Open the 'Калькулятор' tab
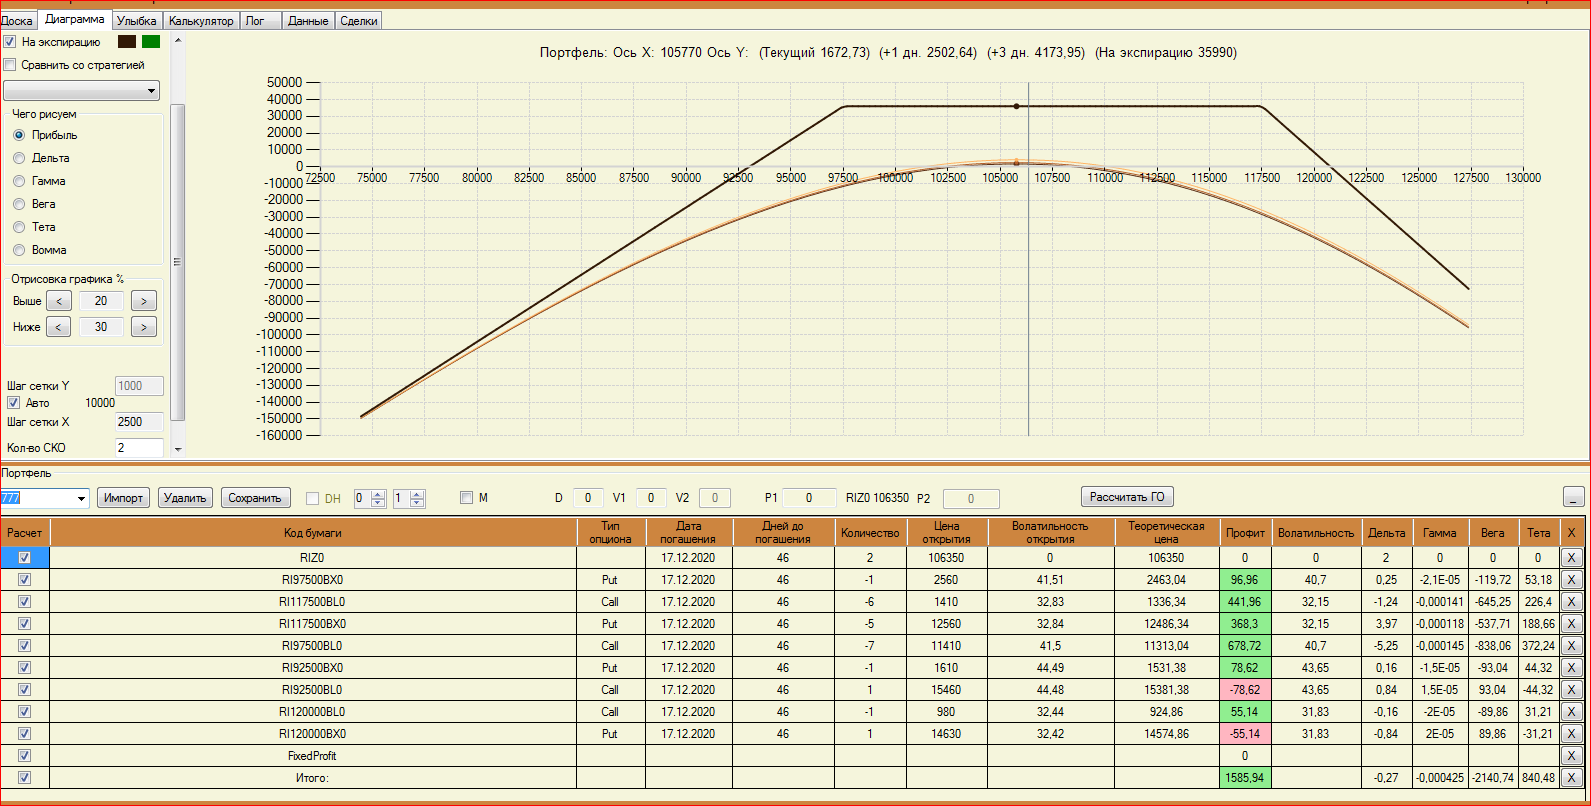 201,21
